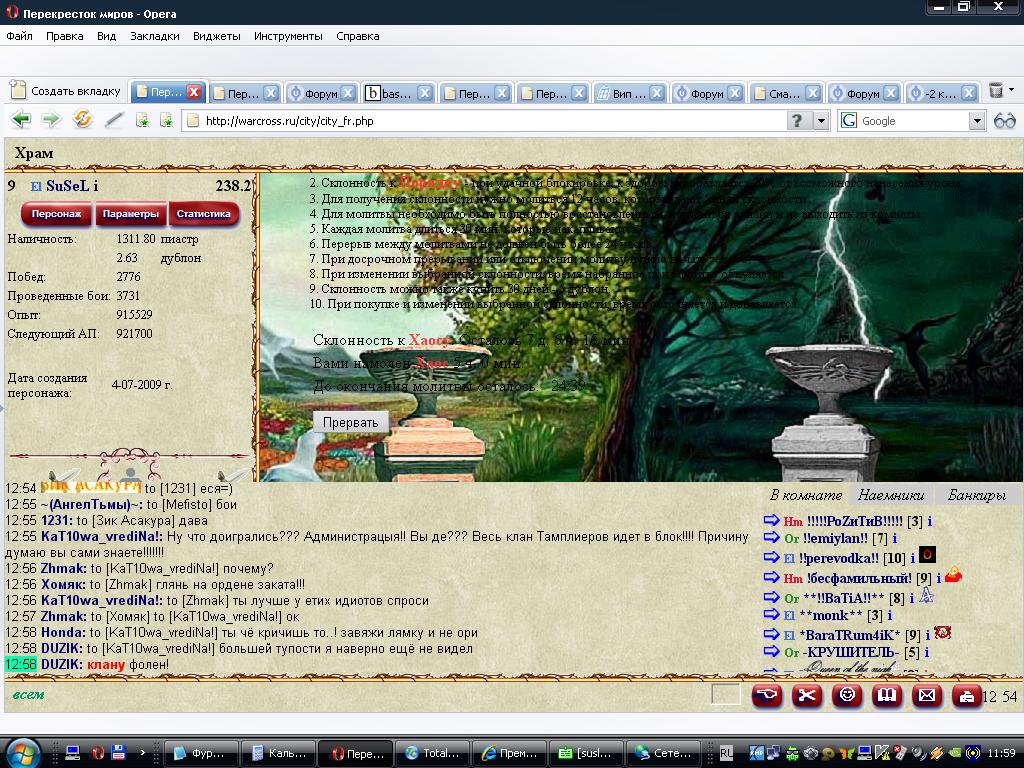1024x768 pixels.
Task: Click the small square box beside chat buttons
Action: tap(726, 694)
